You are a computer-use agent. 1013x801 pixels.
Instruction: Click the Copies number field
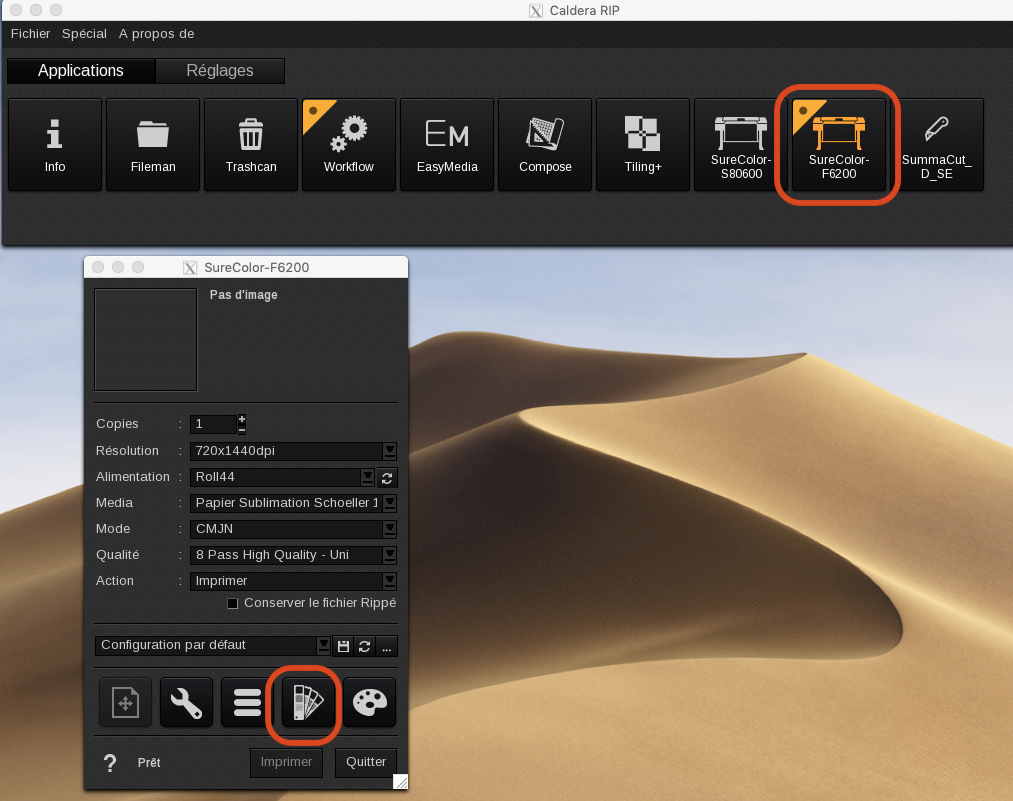(x=214, y=424)
